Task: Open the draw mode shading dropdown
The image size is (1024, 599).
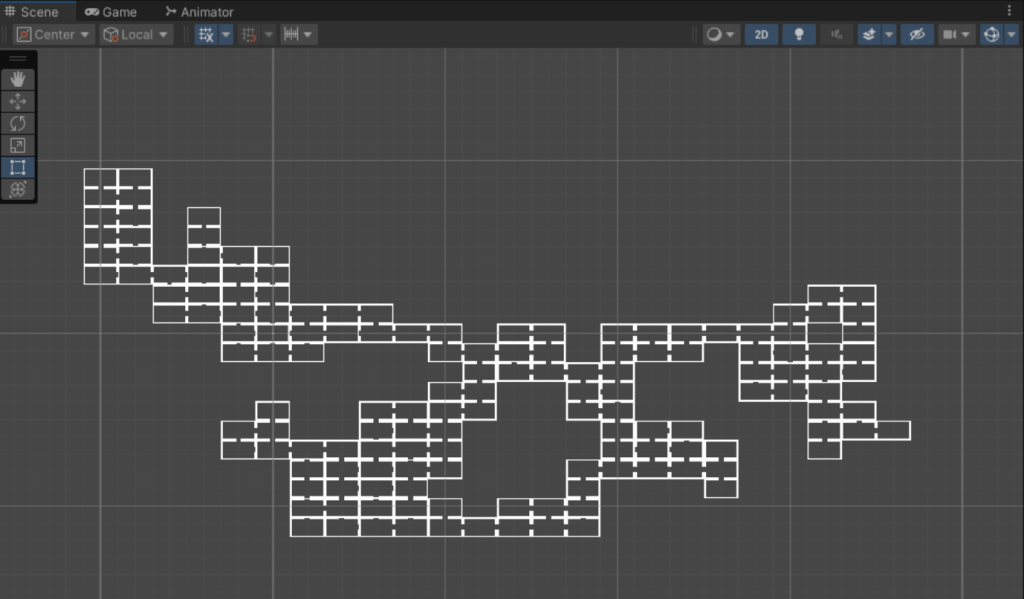Action: point(721,35)
